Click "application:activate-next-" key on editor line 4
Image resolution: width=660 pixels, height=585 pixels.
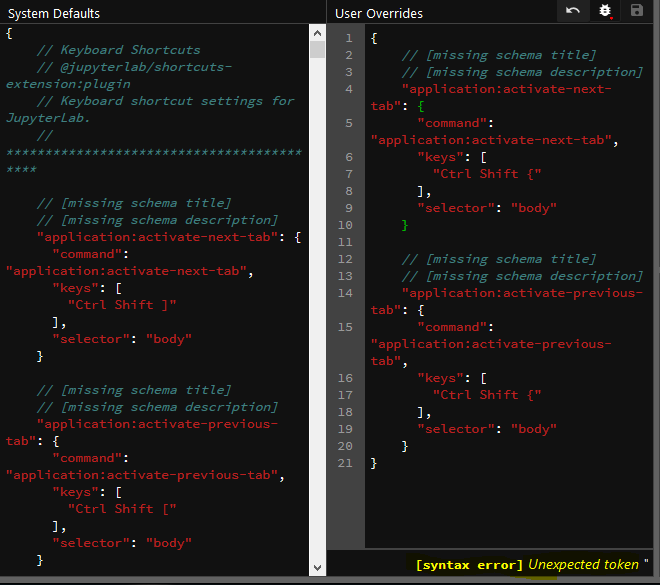pos(507,89)
